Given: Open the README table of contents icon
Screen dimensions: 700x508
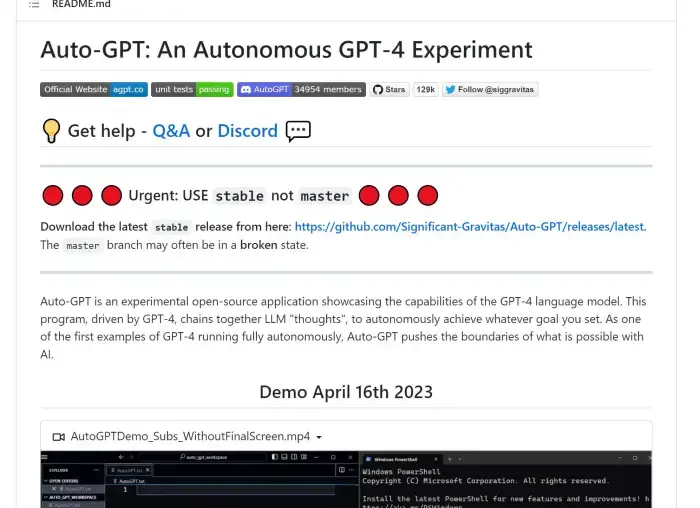Looking at the screenshot, I should tap(34, 5).
